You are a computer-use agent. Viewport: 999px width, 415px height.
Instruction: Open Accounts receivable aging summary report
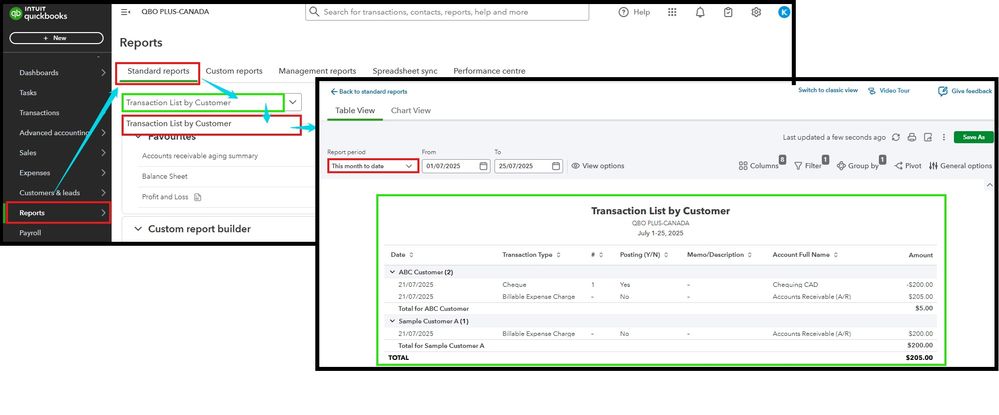(x=199, y=156)
